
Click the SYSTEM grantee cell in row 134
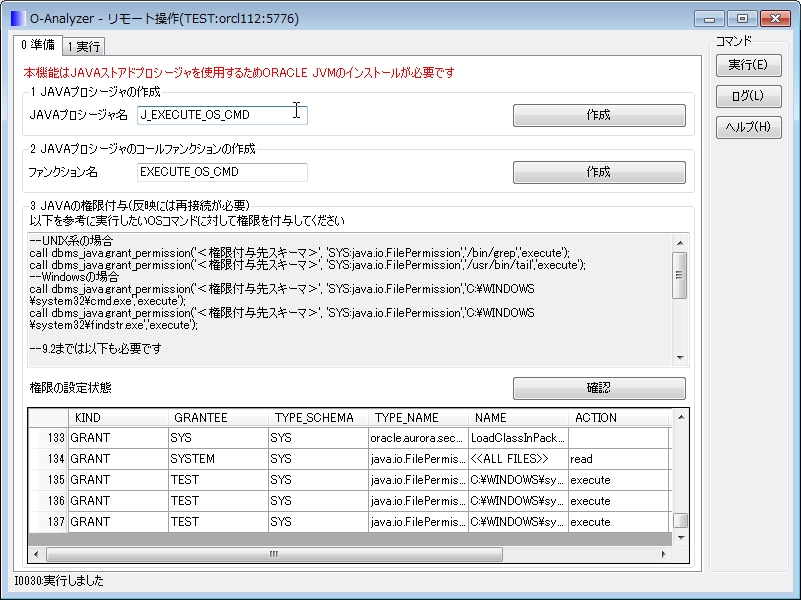click(x=218, y=459)
